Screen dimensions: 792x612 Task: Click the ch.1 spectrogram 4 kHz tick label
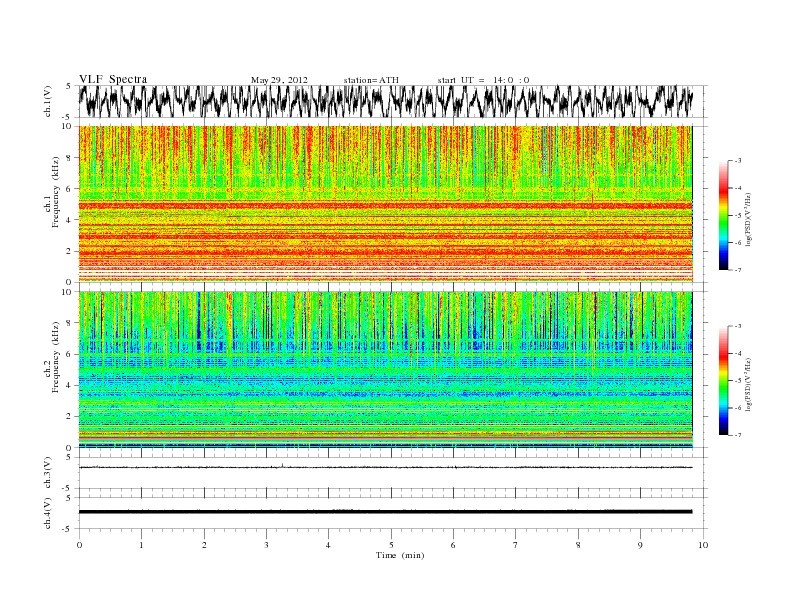(x=69, y=220)
